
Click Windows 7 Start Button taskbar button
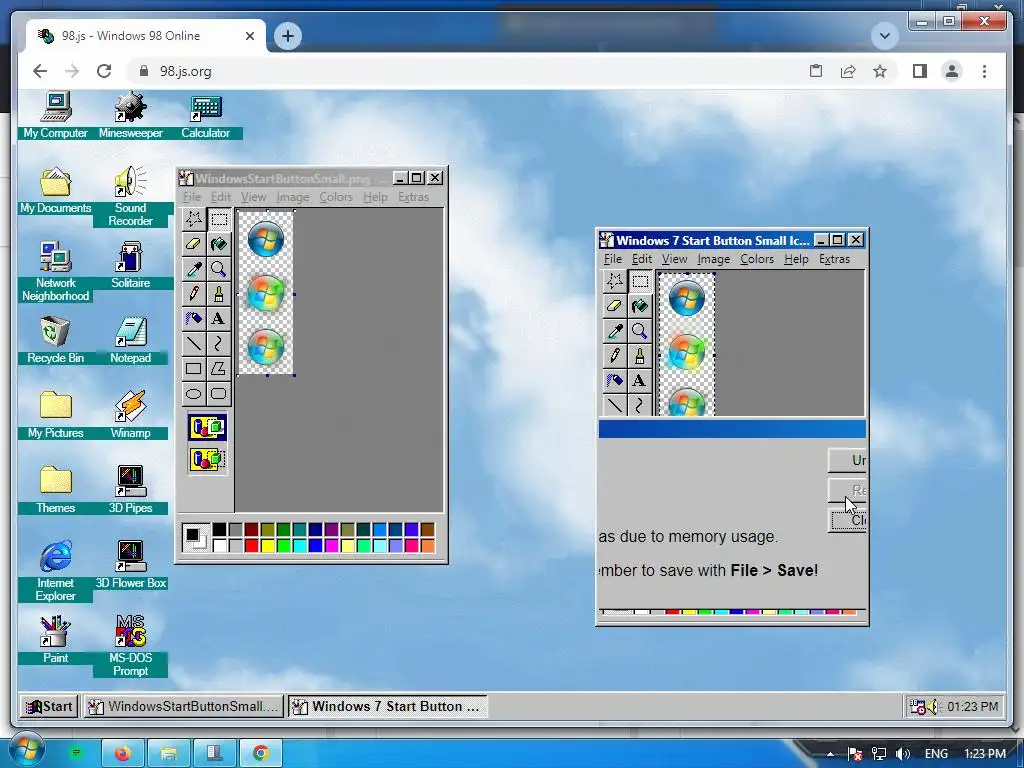387,706
